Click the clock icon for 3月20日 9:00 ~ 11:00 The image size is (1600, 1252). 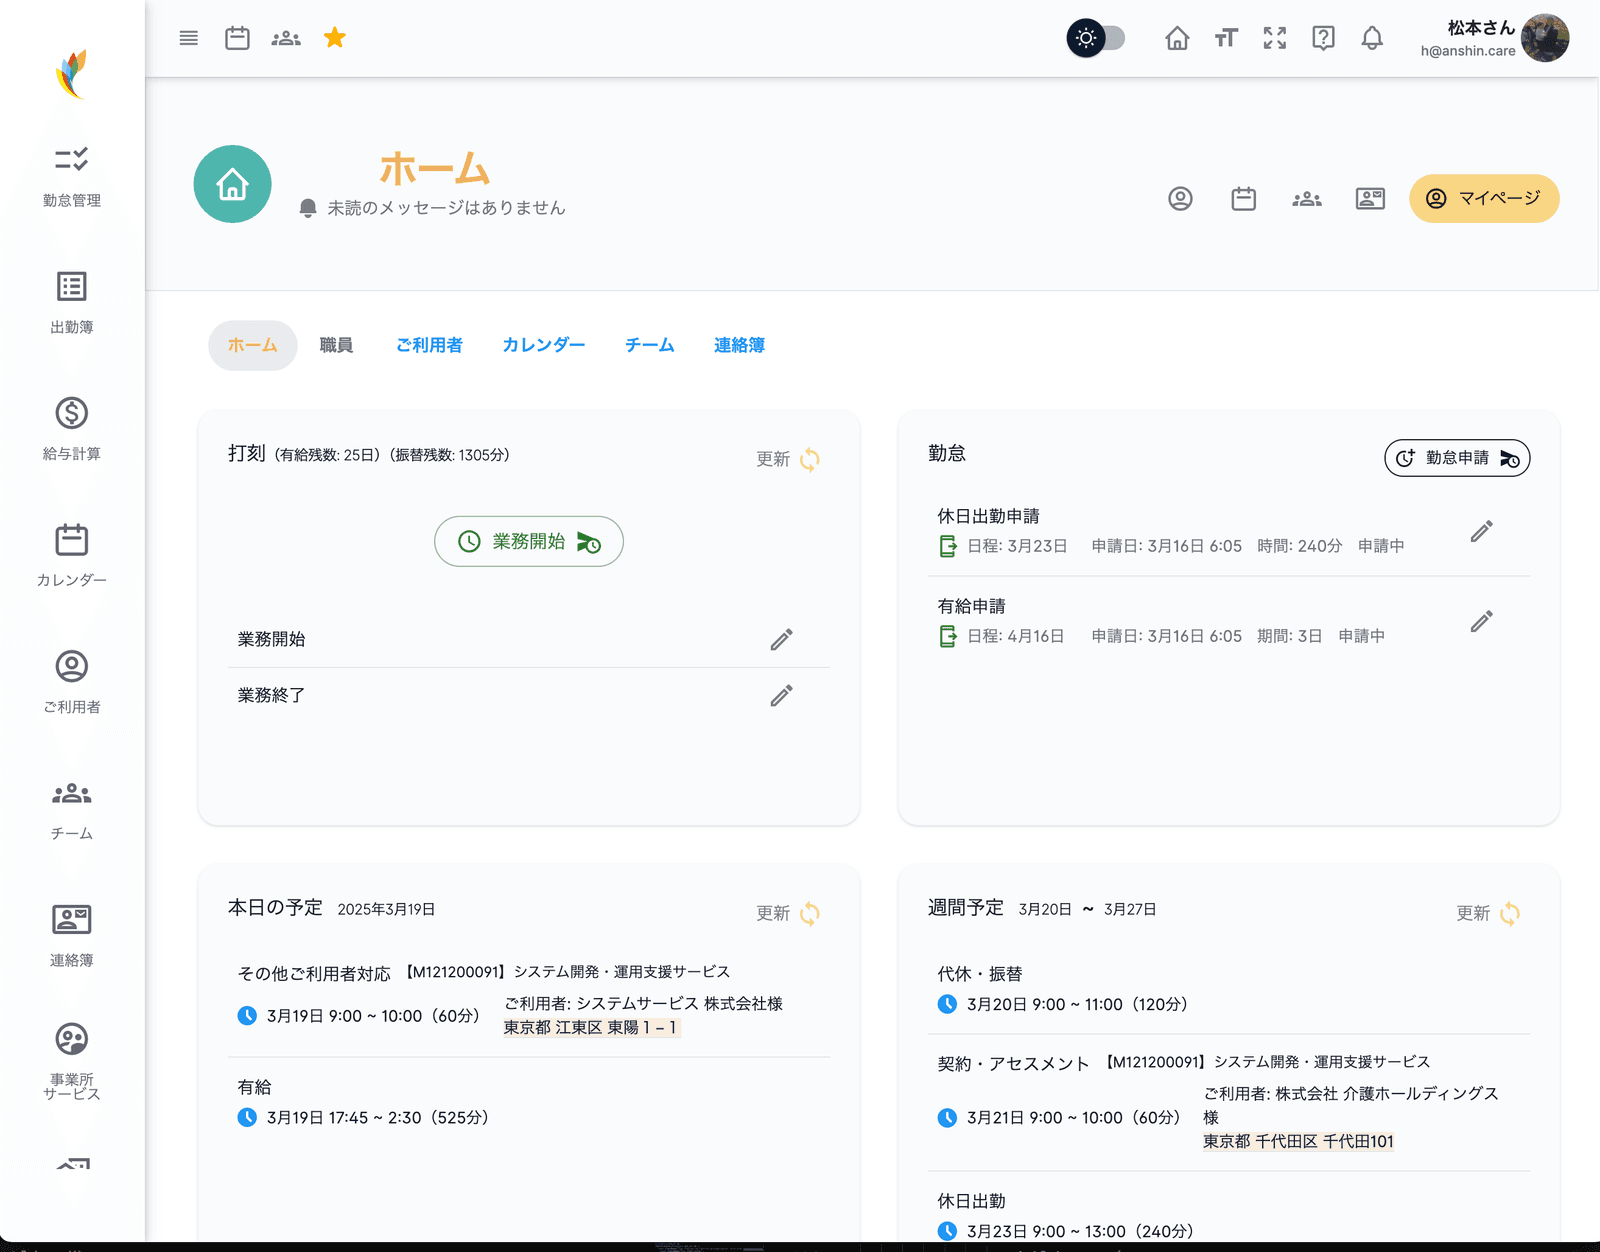pyautogui.click(x=947, y=1004)
